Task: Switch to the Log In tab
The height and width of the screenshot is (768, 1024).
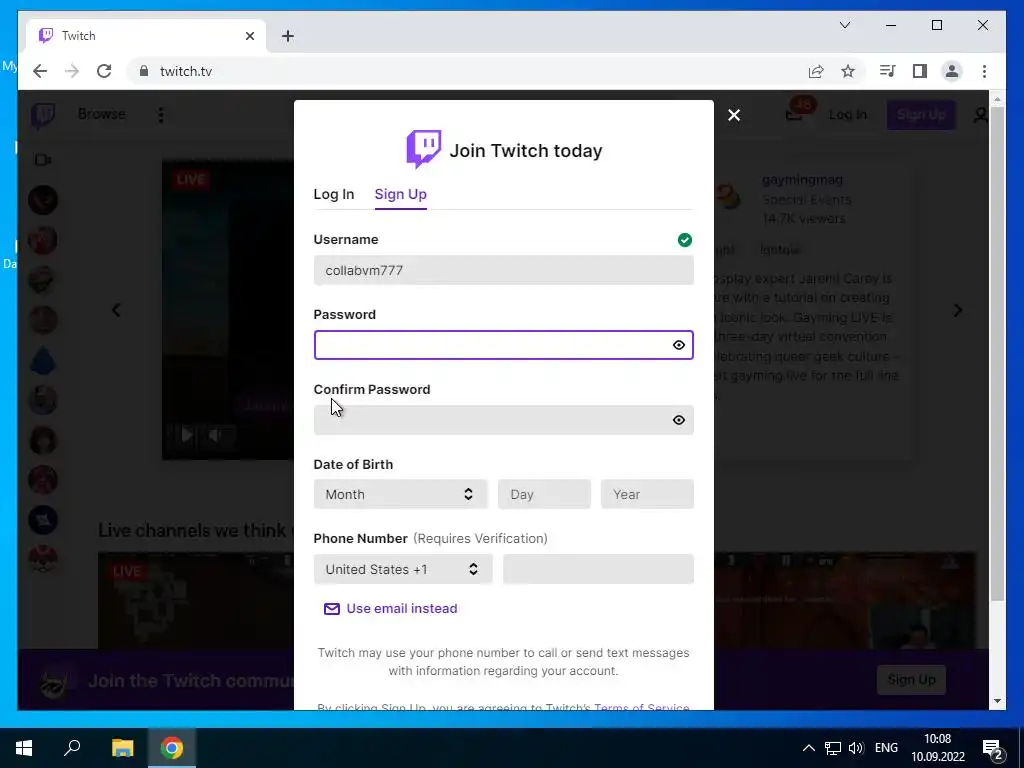Action: (x=334, y=194)
